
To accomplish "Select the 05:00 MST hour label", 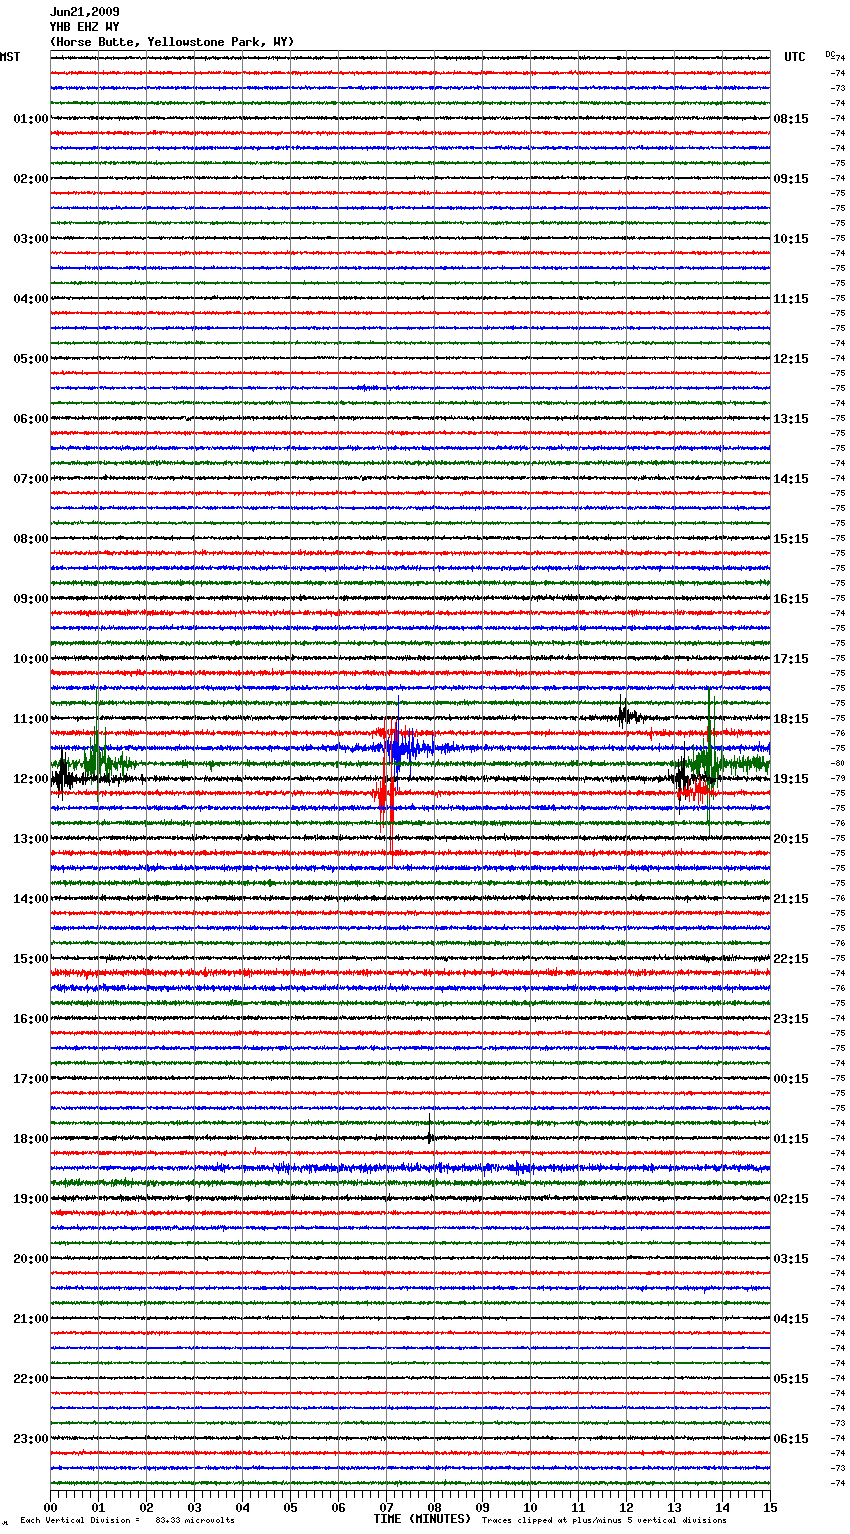I will pyautogui.click(x=31, y=359).
